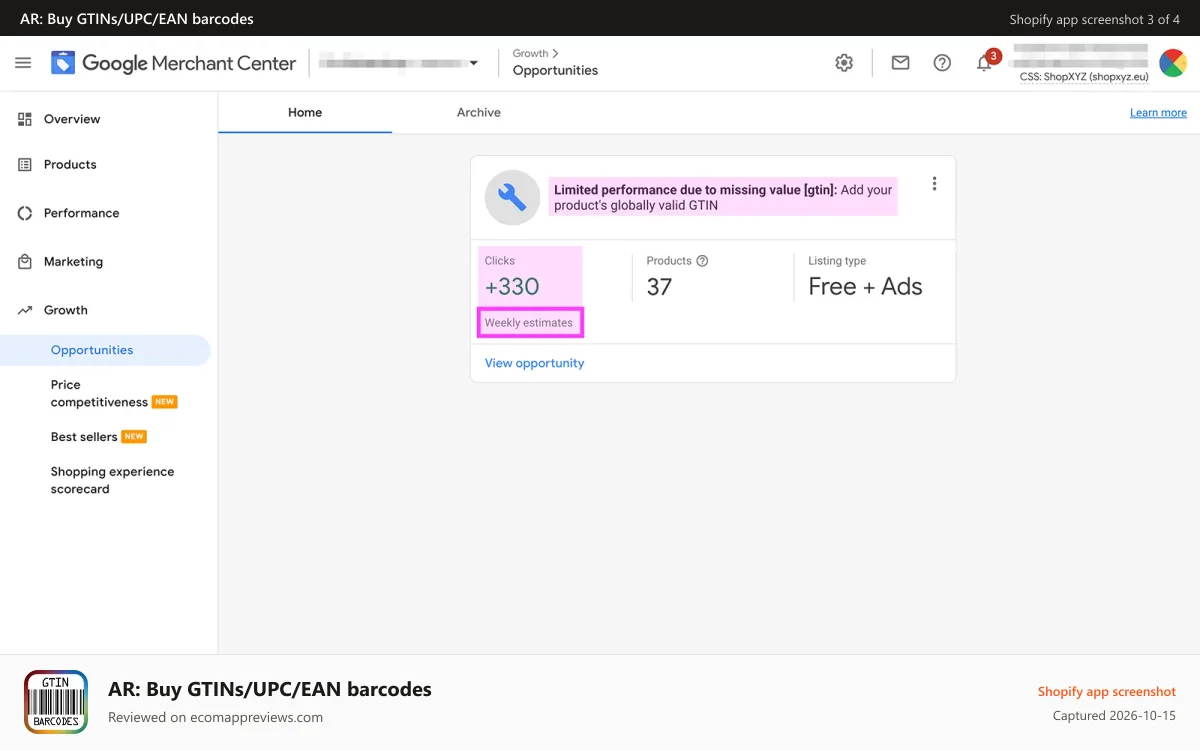This screenshot has width=1200, height=750.
Task: Click the Weekly estimates label
Action: 529,323
